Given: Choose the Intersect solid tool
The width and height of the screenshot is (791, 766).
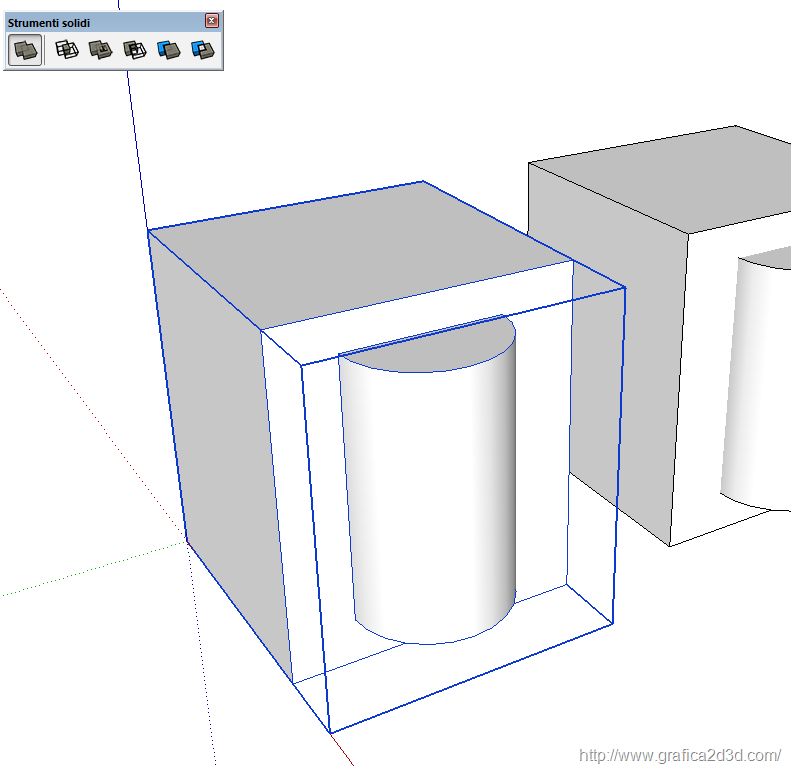Looking at the screenshot, I should (67, 50).
